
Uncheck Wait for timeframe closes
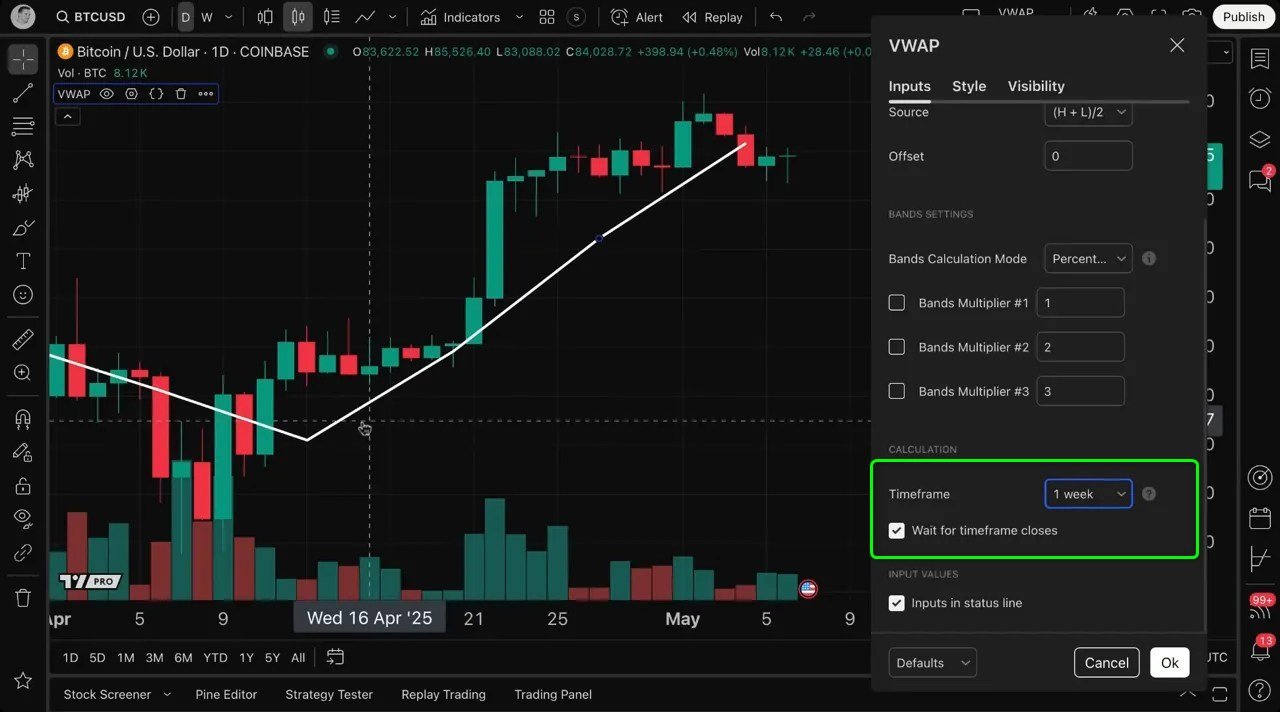(x=897, y=531)
